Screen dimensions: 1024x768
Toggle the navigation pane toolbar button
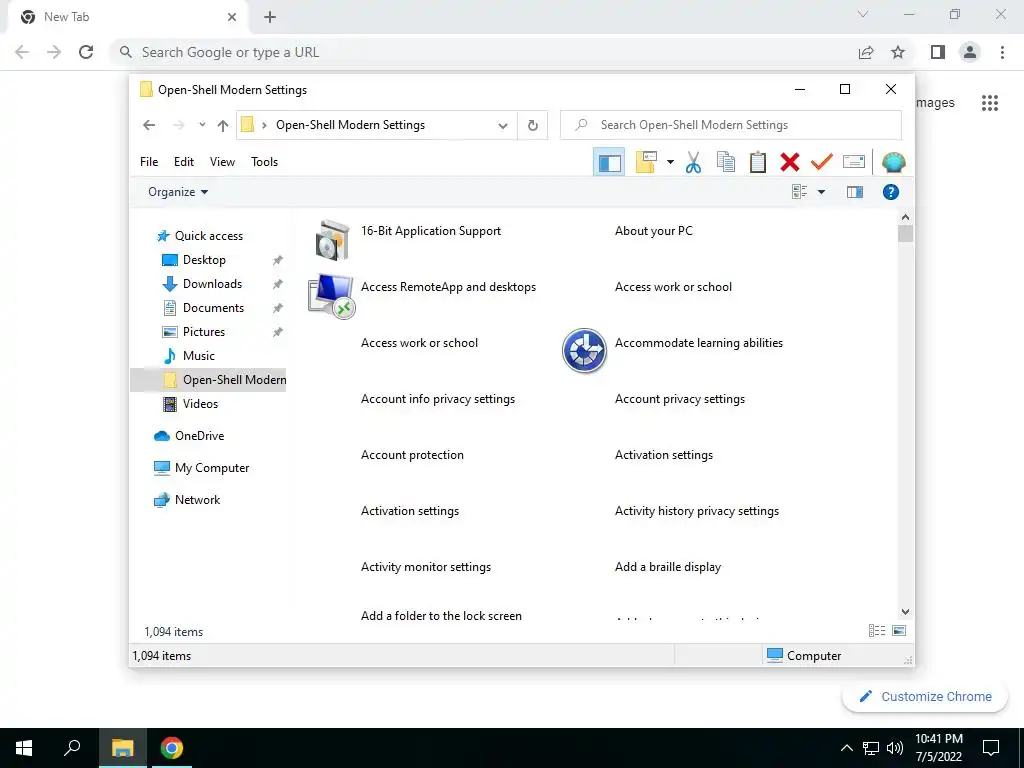609,162
